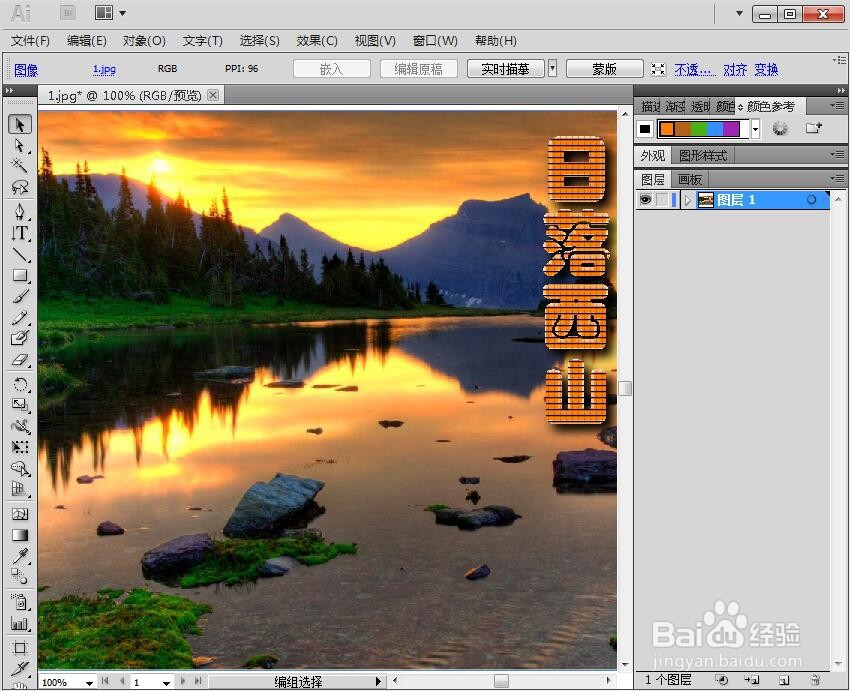Select the Scale tool

20,405
